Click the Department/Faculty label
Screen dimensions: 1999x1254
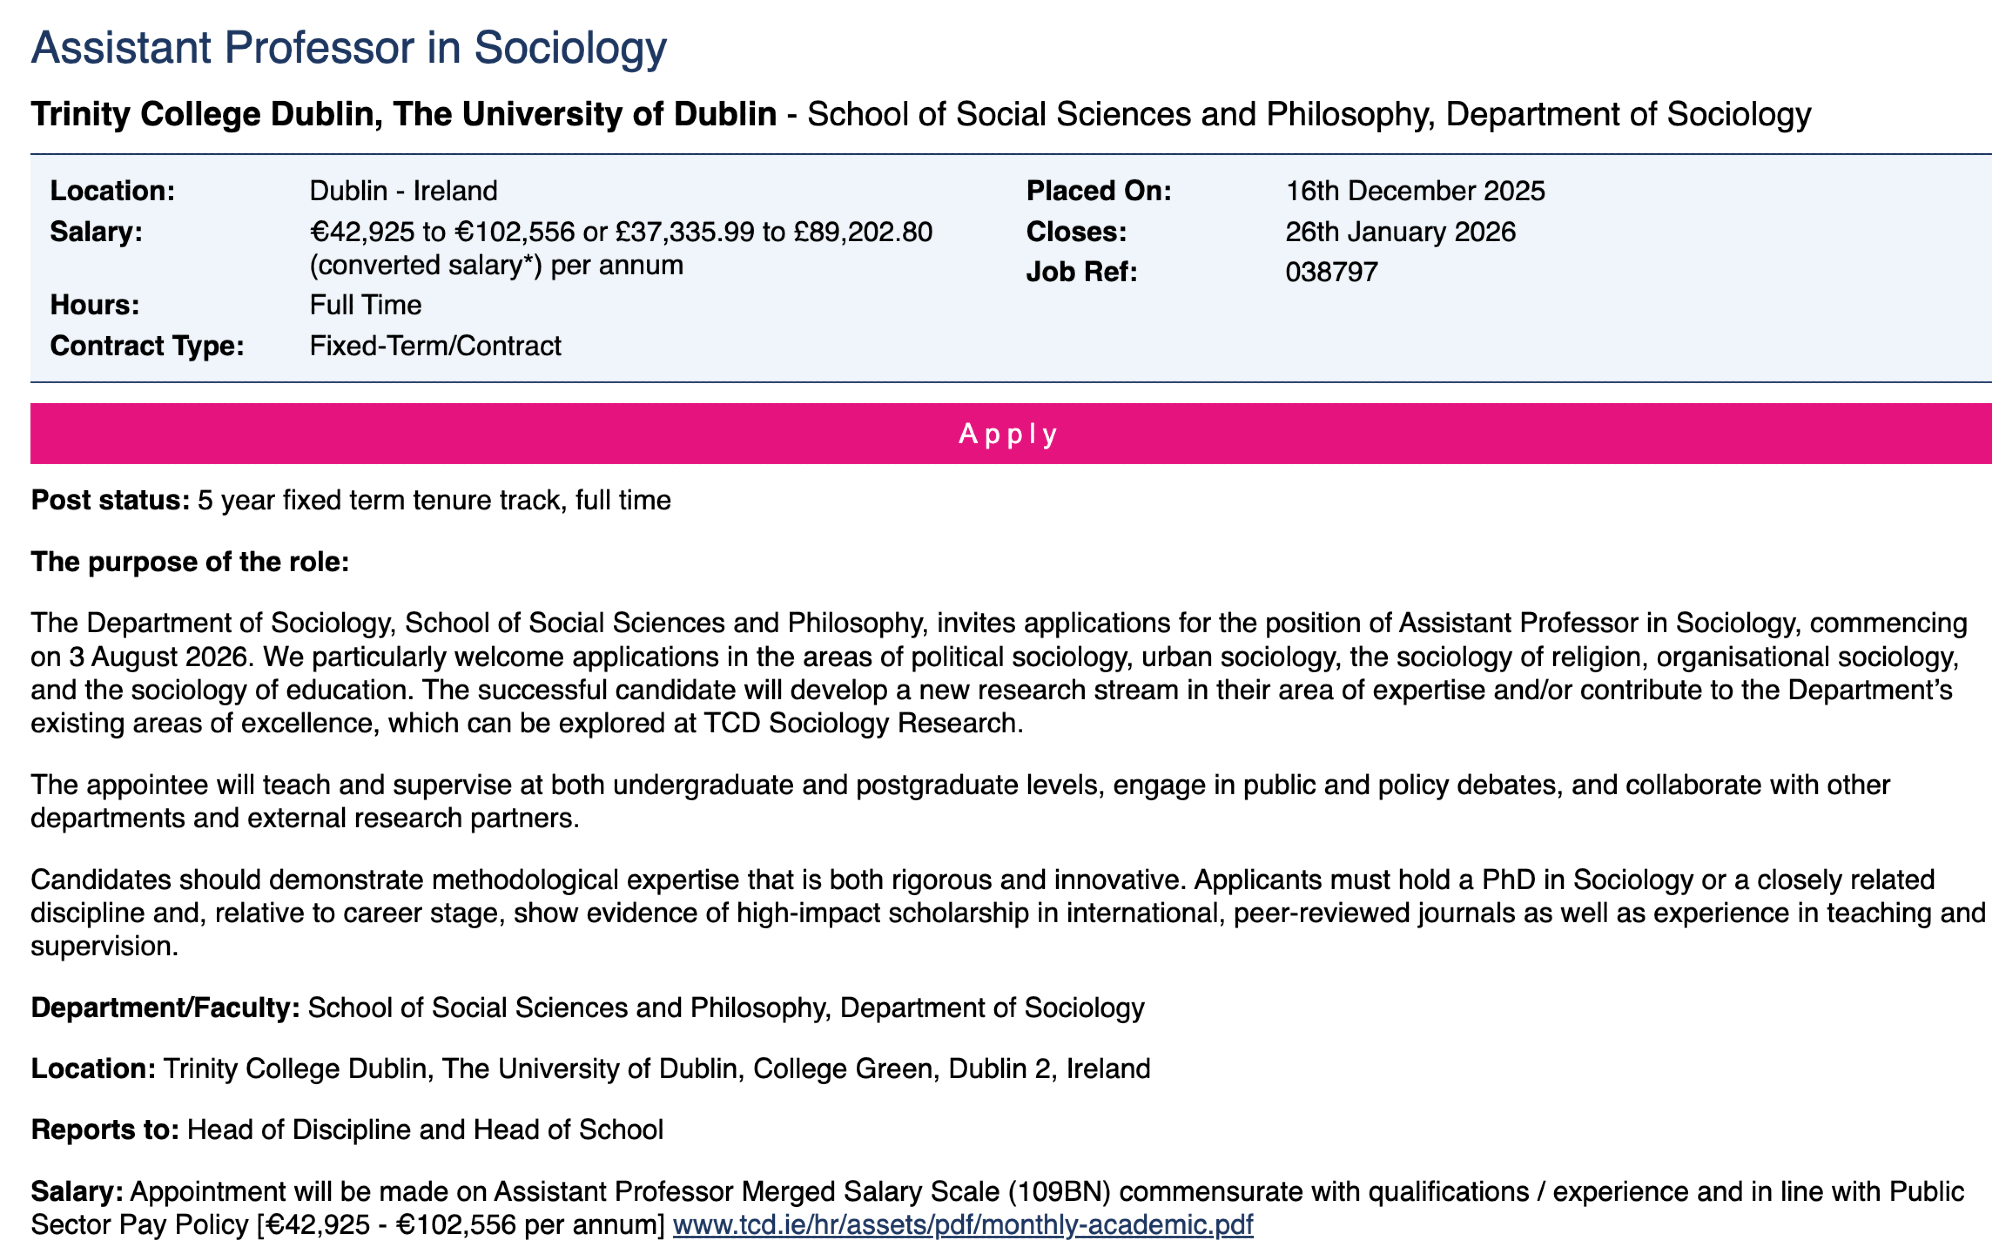(165, 1007)
